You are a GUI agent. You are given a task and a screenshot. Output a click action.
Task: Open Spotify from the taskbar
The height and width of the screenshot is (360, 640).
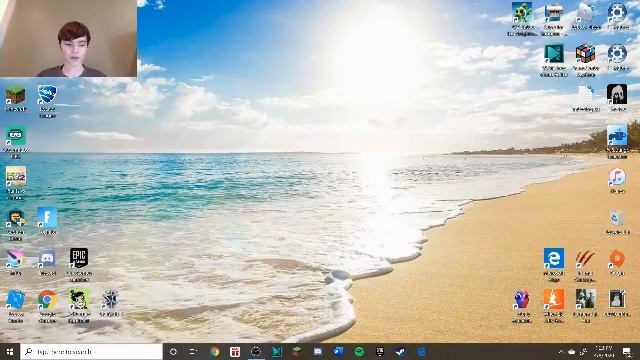359,351
